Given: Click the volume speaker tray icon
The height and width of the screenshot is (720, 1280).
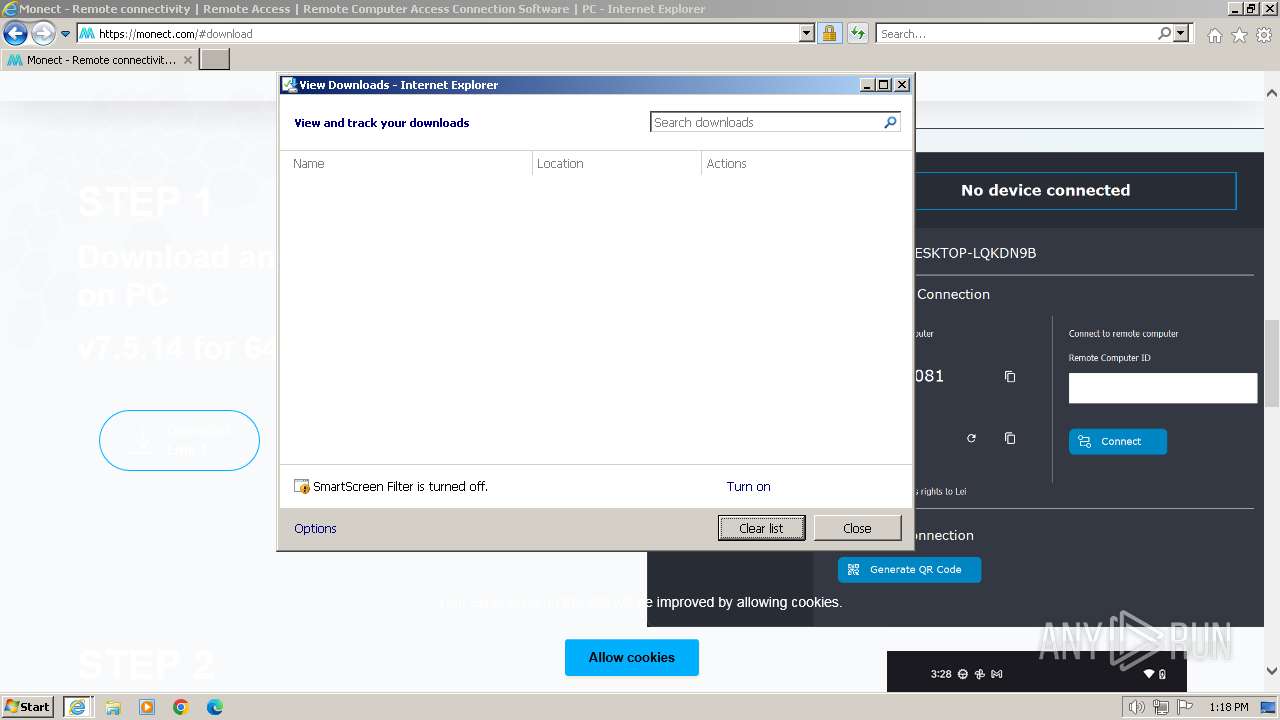Looking at the screenshot, I should [x=1137, y=707].
